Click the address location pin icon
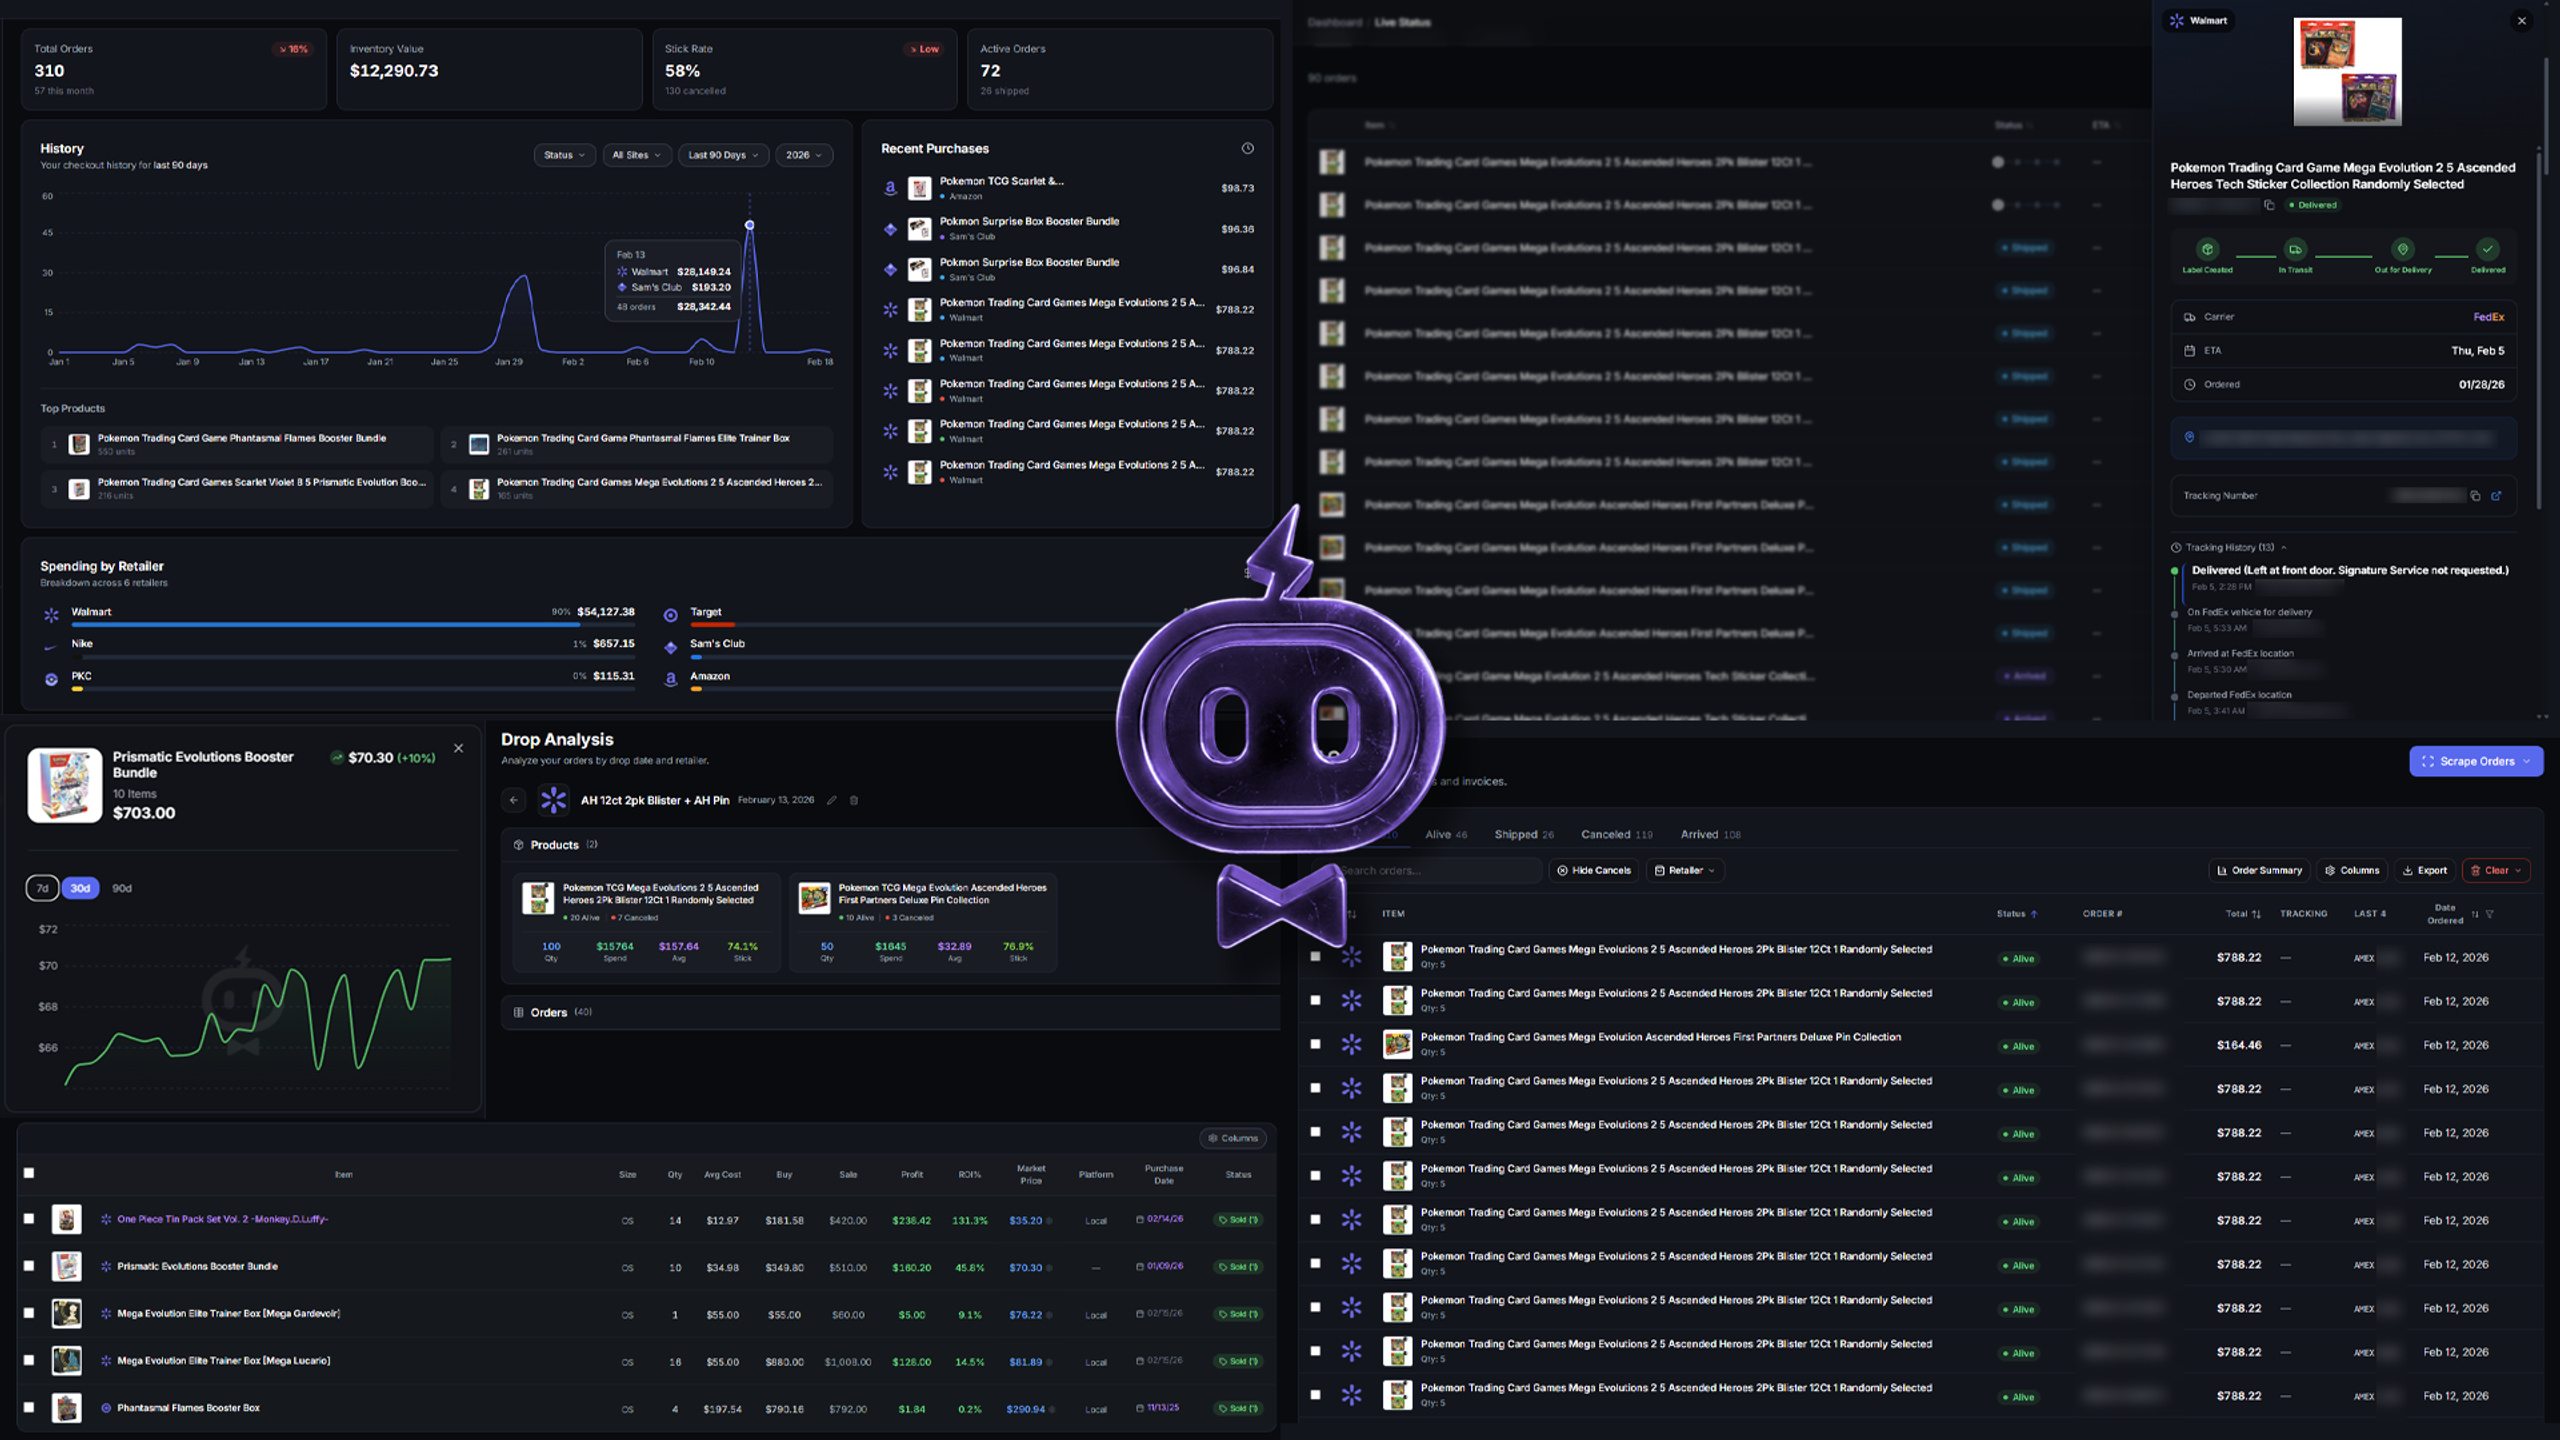2560x1440 pixels. click(x=2189, y=438)
